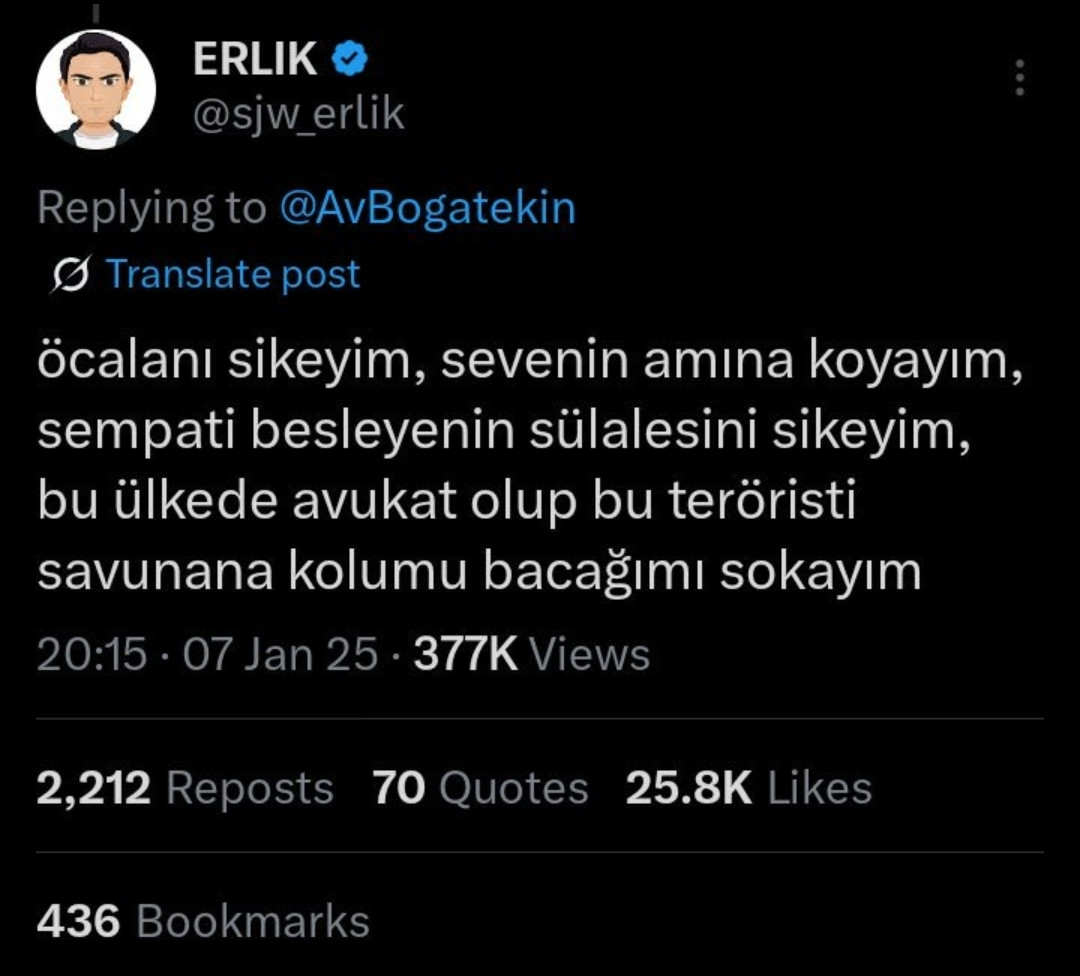The height and width of the screenshot is (976, 1080).
Task: View the 2,212 repost count number
Action: pyautogui.click(x=93, y=788)
